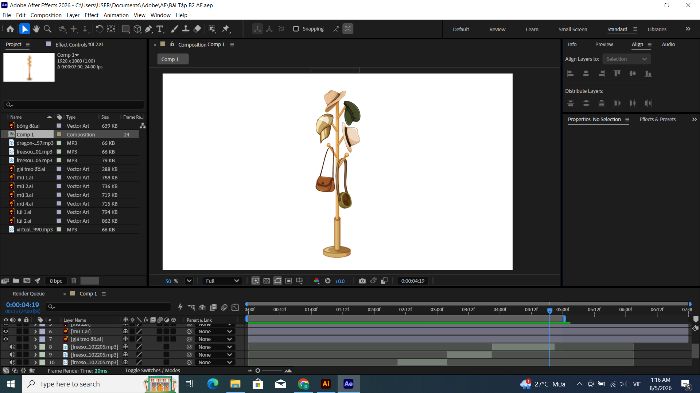Screen dimensions: 700x393
Task: Switch to the Effects & Presets tab
Action: coord(658,119)
